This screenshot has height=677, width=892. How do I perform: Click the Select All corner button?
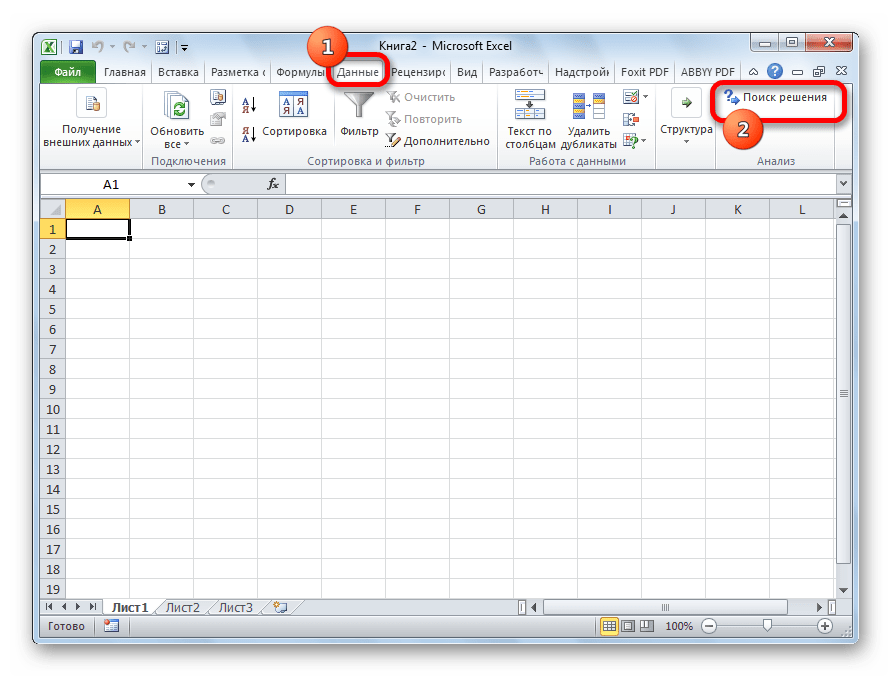53,209
